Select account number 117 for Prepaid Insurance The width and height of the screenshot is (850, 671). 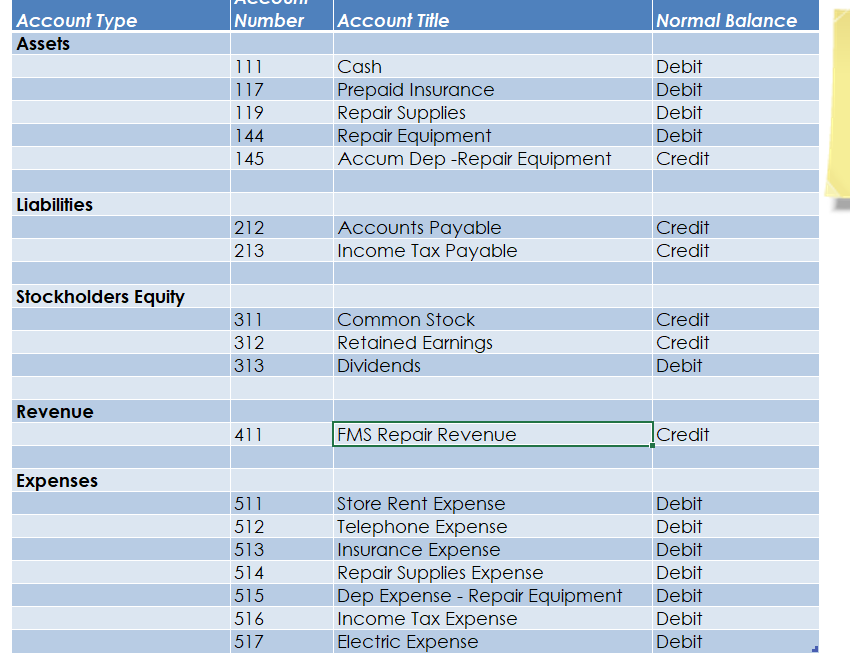(x=247, y=89)
